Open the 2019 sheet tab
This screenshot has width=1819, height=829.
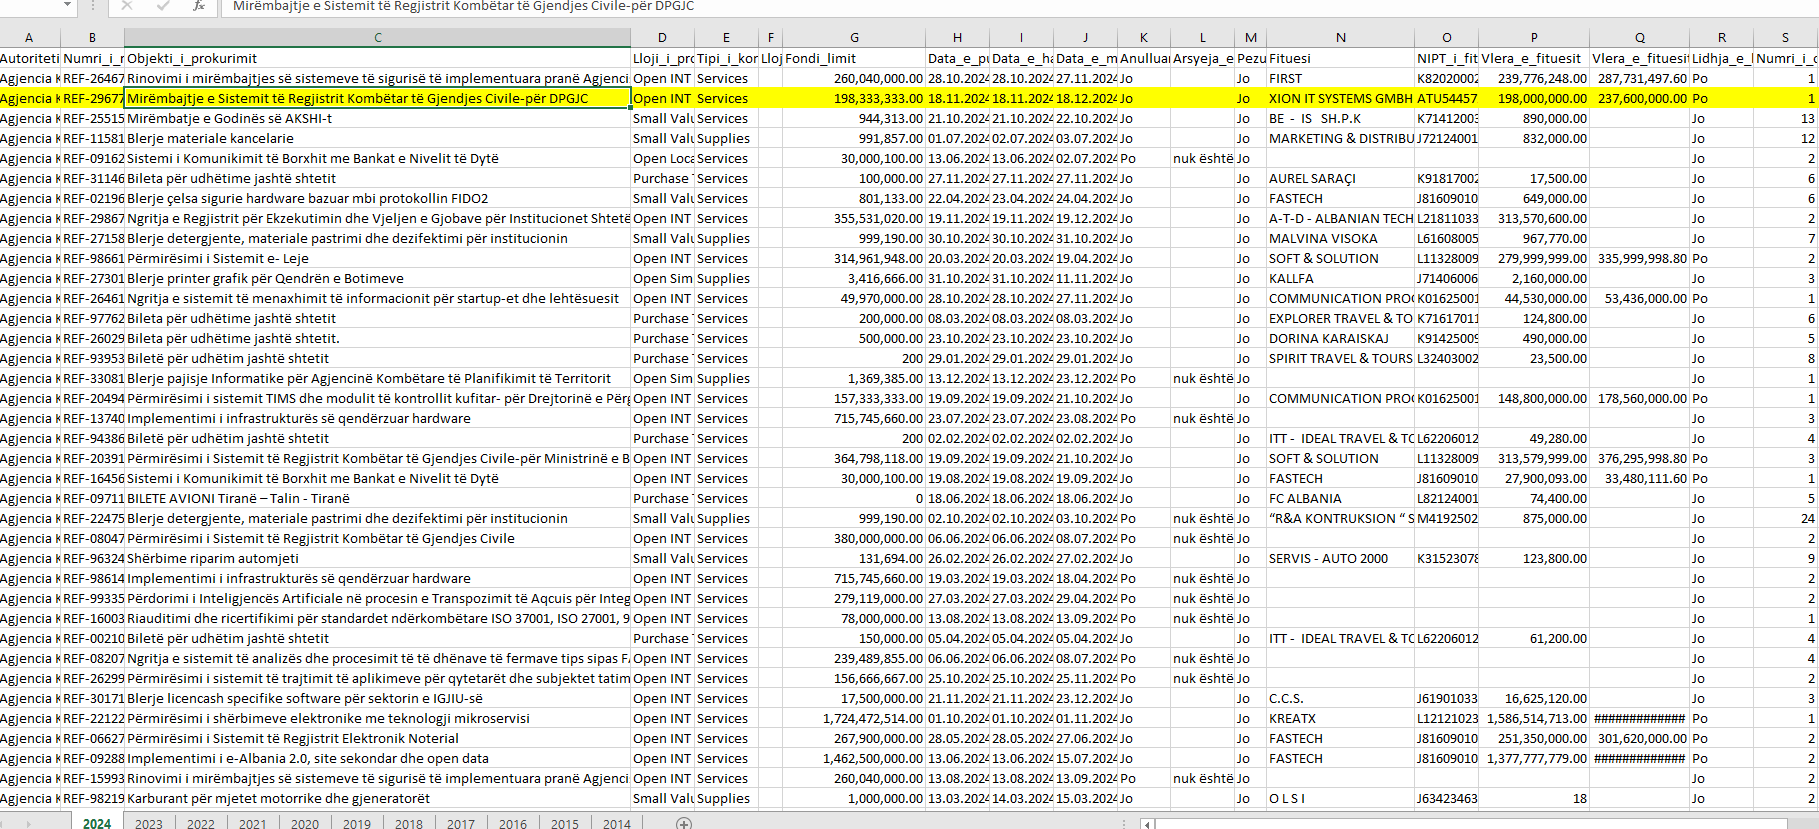[357, 823]
